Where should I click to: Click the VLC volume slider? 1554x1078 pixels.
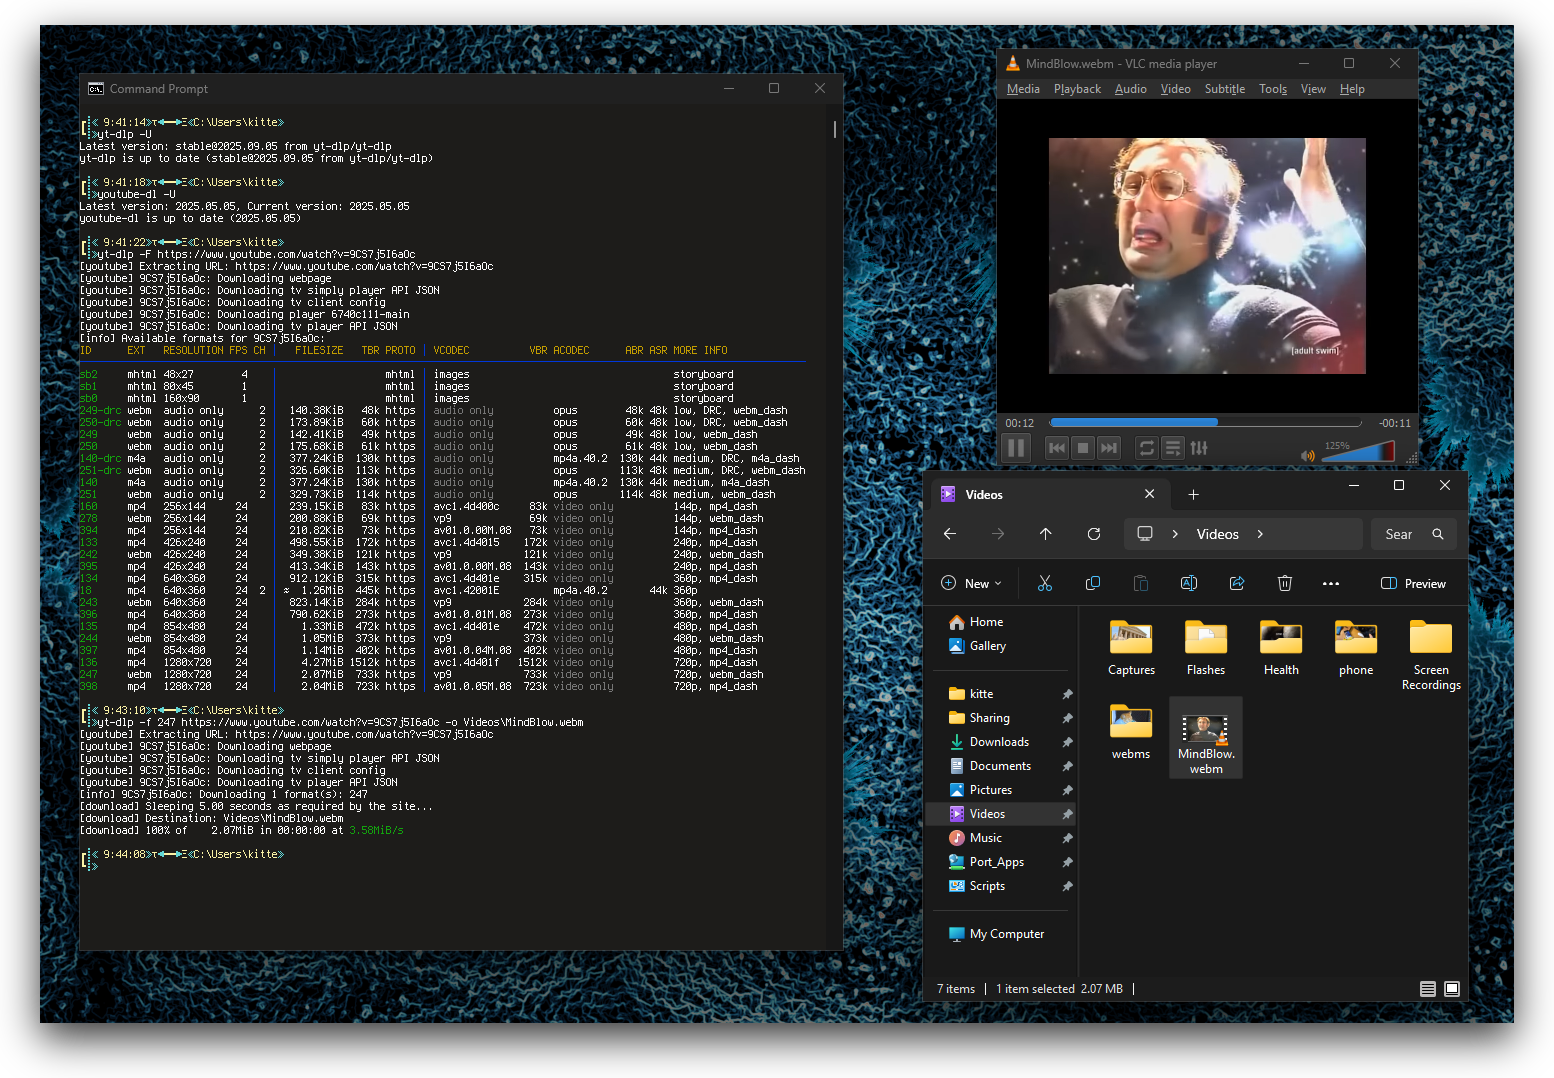1358,453
